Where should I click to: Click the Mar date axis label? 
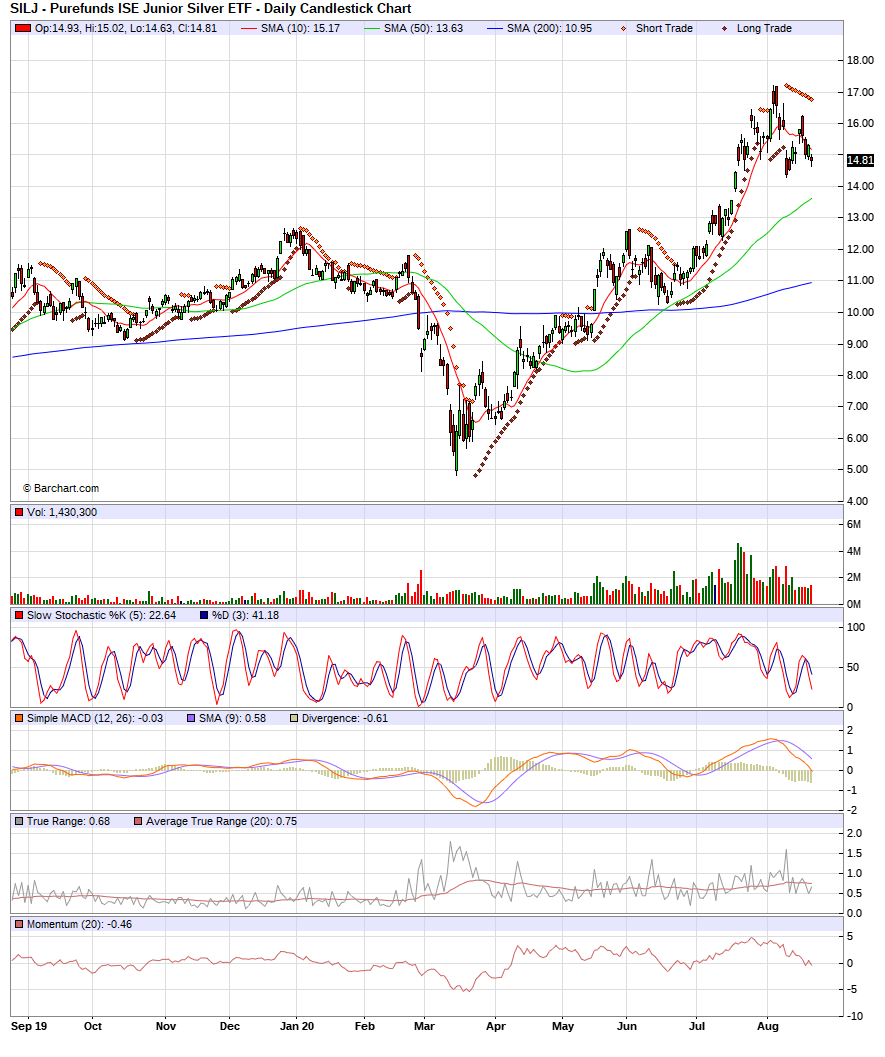(425, 1027)
